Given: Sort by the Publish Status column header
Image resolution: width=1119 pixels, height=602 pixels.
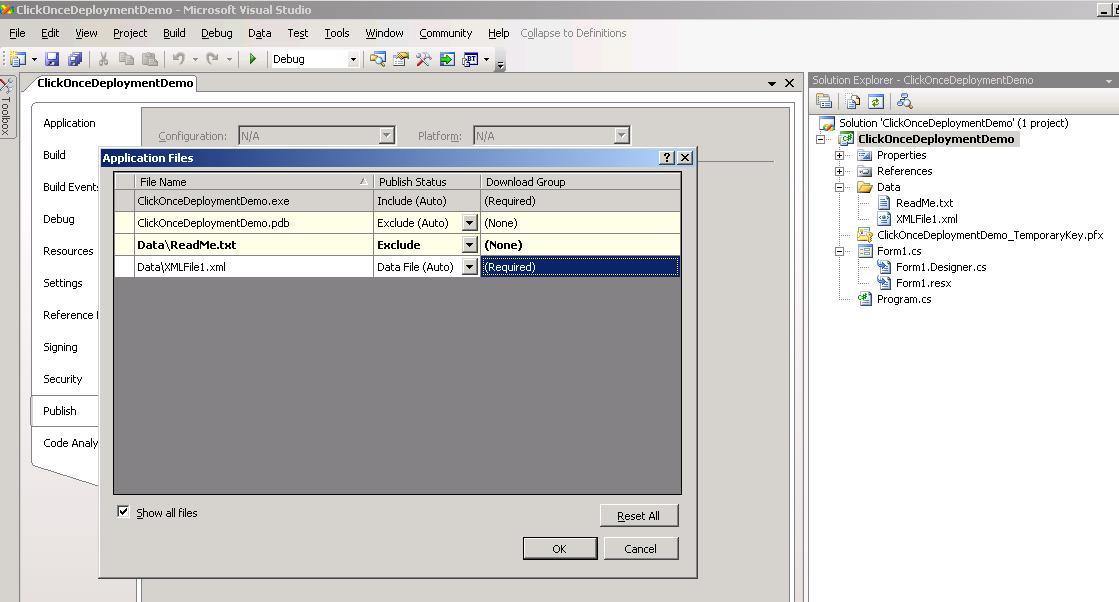Looking at the screenshot, I should [x=427, y=182].
